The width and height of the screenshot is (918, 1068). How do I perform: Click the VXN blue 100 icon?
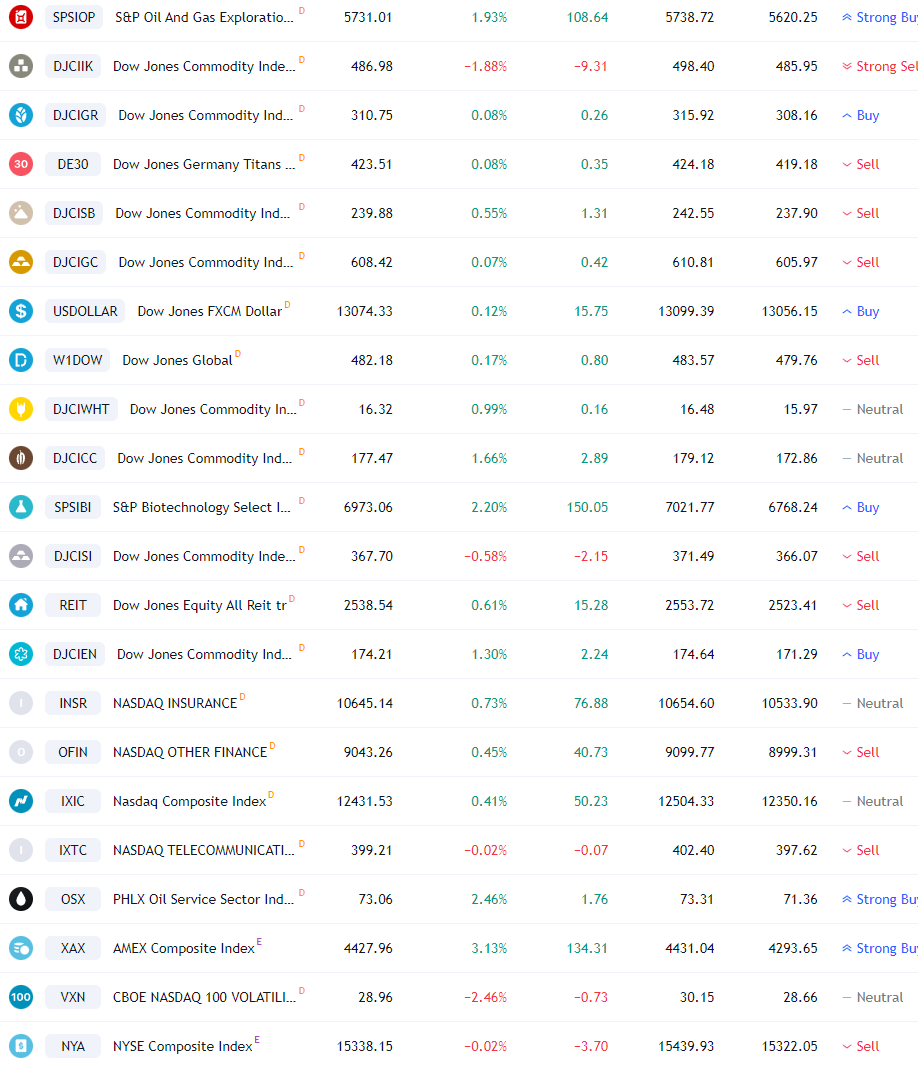pyautogui.click(x=21, y=998)
